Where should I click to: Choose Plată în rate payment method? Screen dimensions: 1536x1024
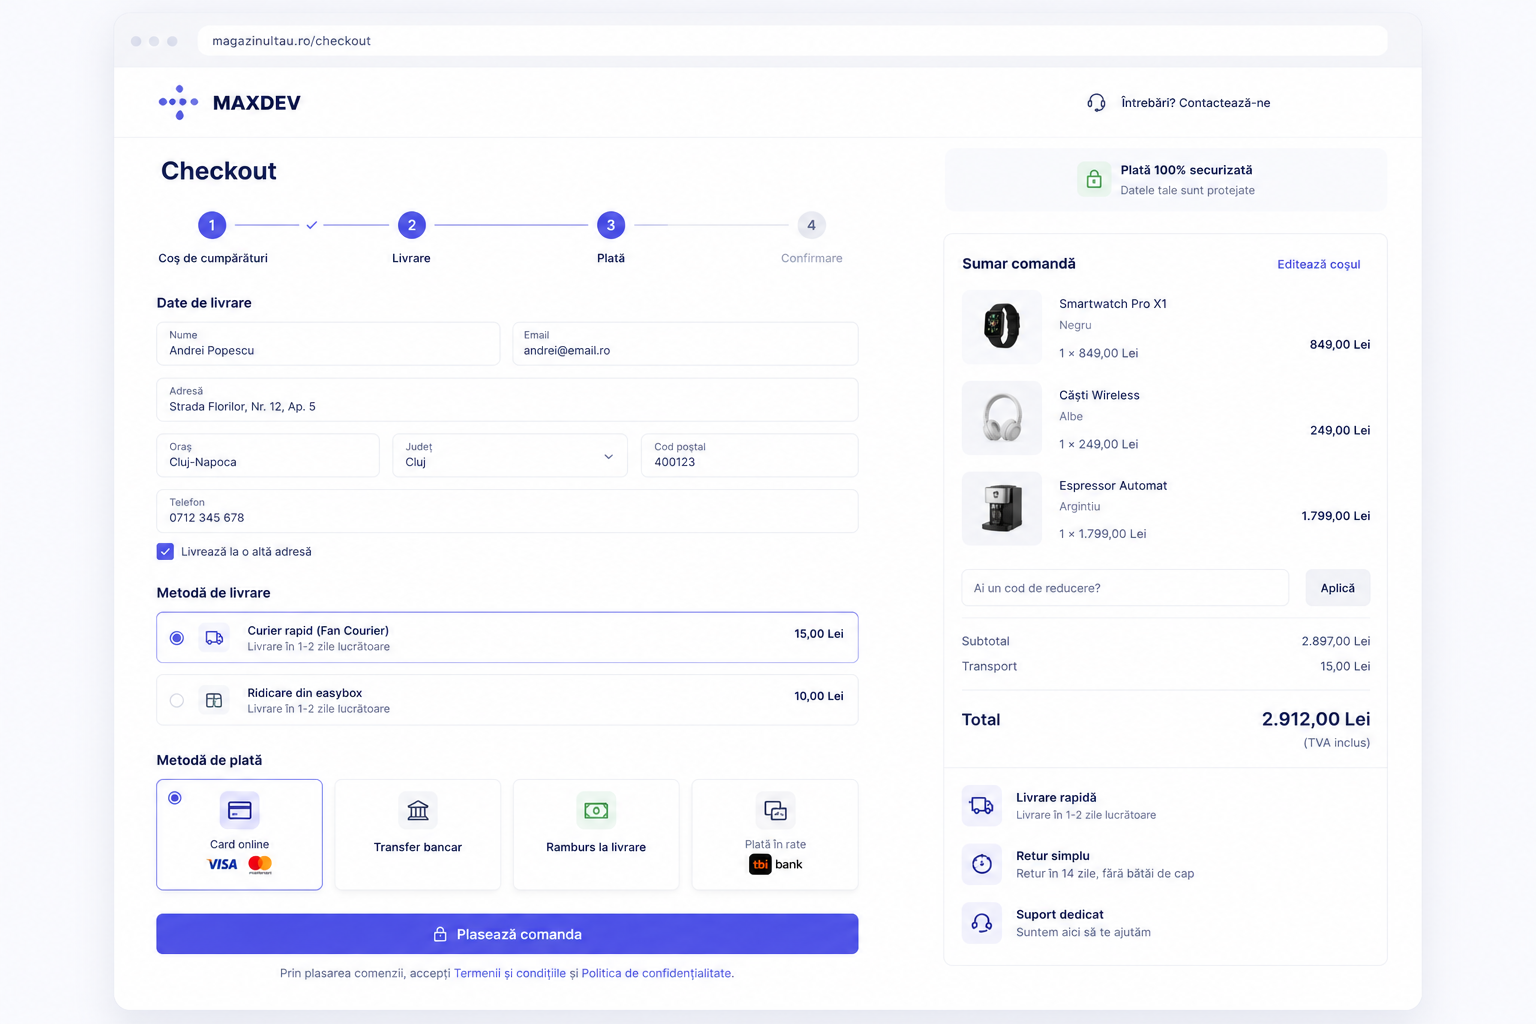click(775, 834)
